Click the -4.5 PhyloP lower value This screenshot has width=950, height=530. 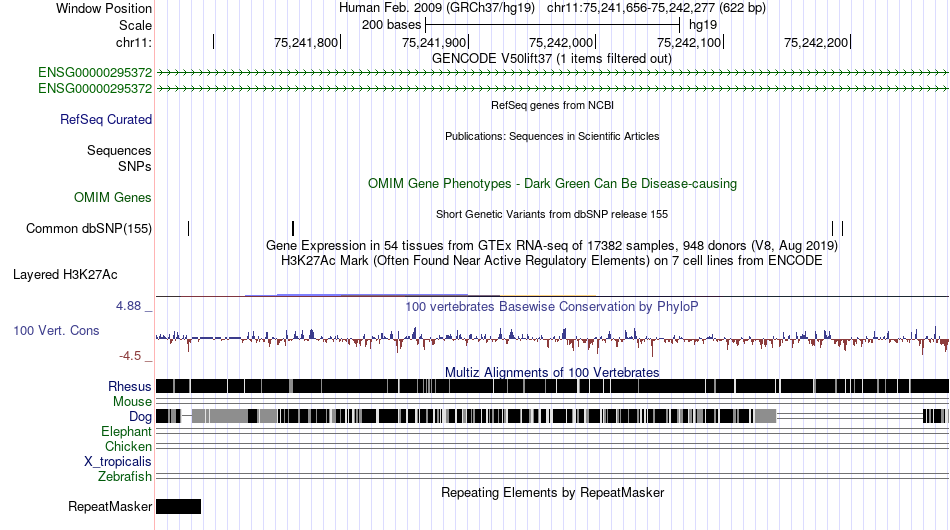point(130,356)
